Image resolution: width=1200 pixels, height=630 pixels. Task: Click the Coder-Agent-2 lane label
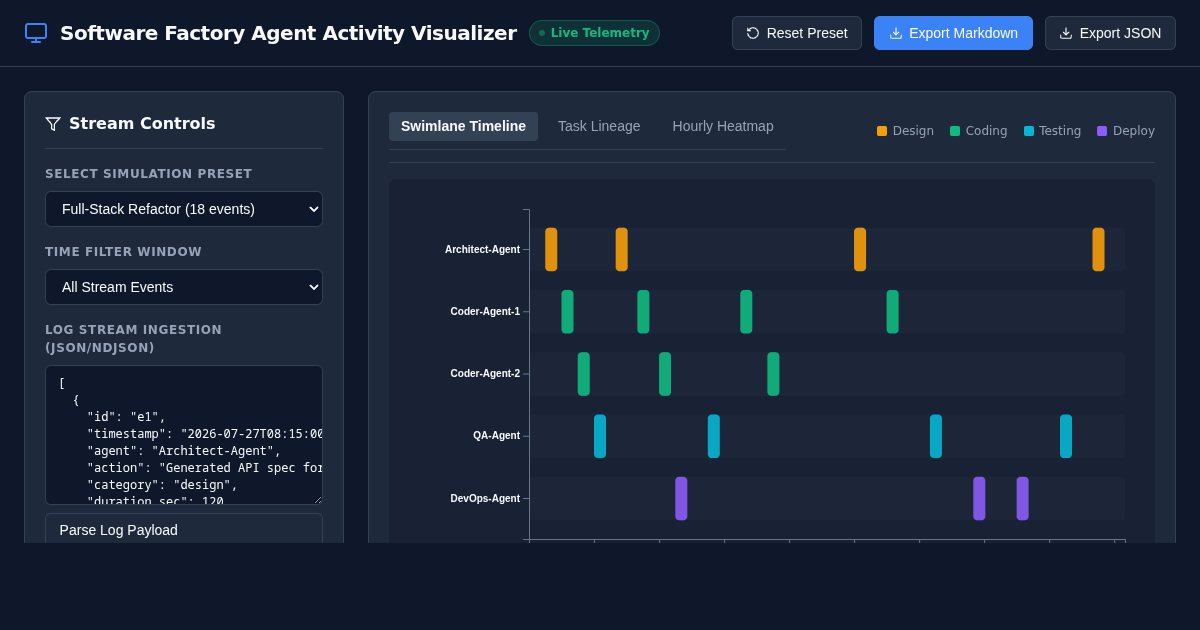pos(485,374)
